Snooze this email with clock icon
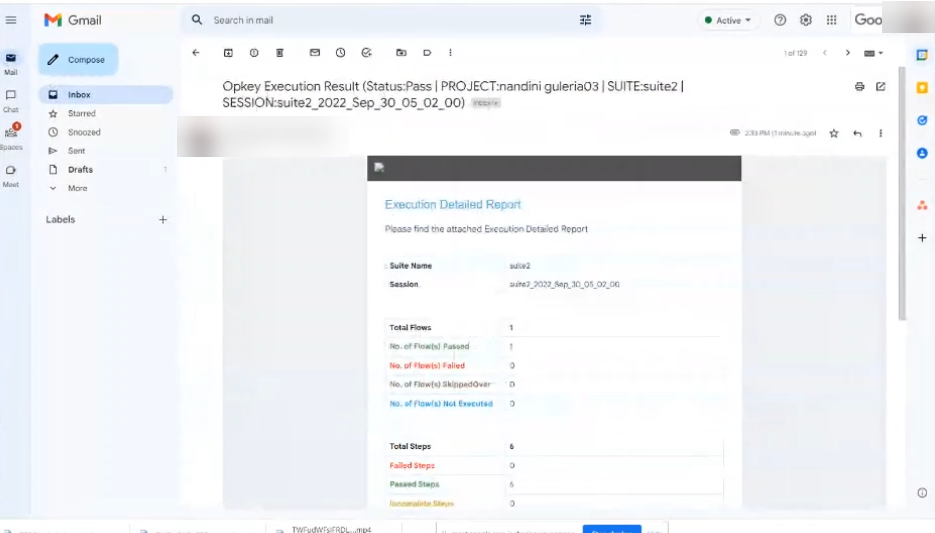This screenshot has height=533, width=935. tap(340, 52)
